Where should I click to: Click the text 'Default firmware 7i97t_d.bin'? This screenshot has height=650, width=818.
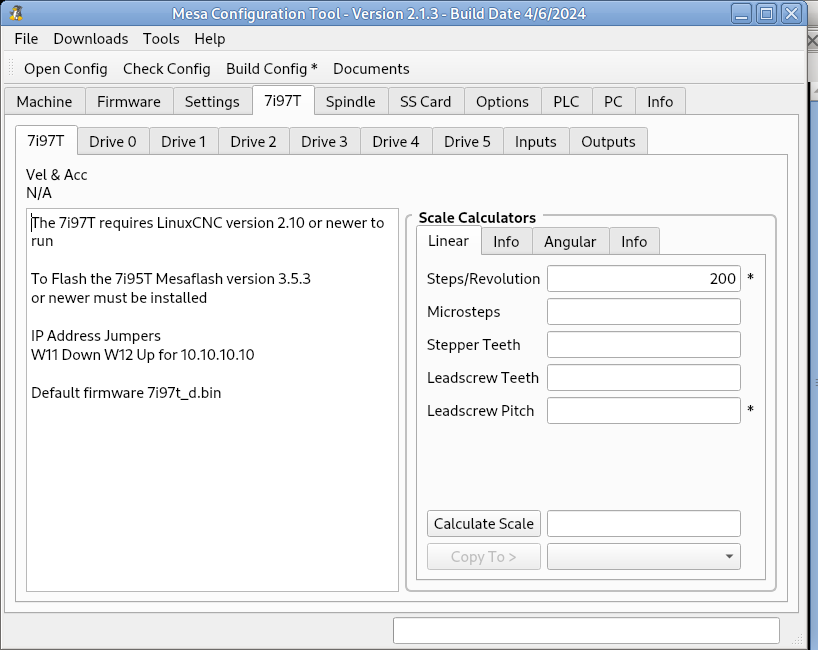(126, 393)
